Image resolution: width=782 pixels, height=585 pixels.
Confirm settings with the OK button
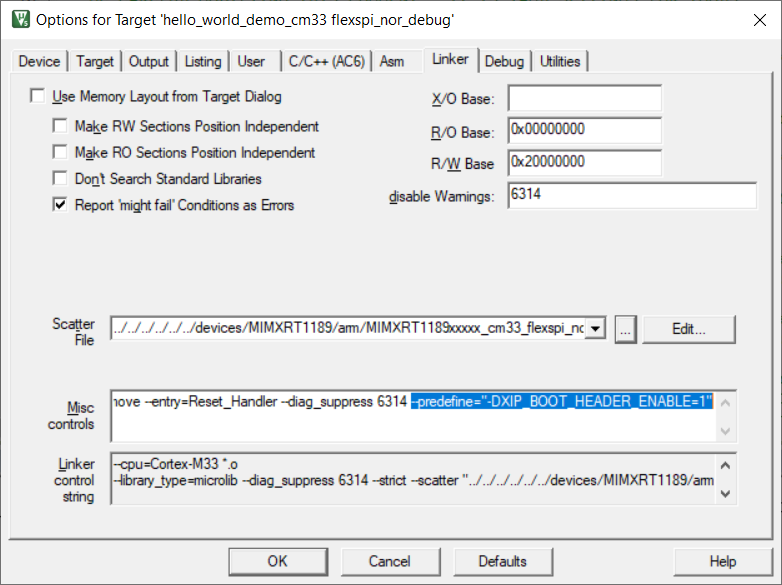[x=277, y=561]
